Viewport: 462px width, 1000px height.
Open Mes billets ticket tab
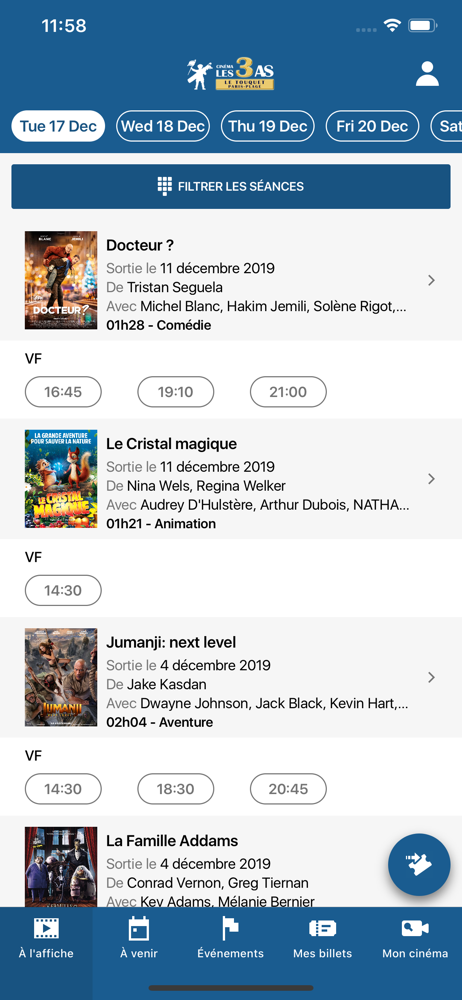point(323,938)
